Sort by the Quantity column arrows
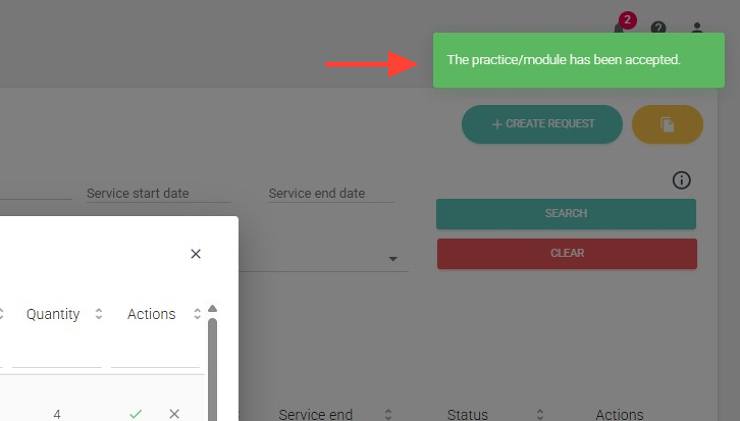Image resolution: width=740 pixels, height=421 pixels. point(98,314)
